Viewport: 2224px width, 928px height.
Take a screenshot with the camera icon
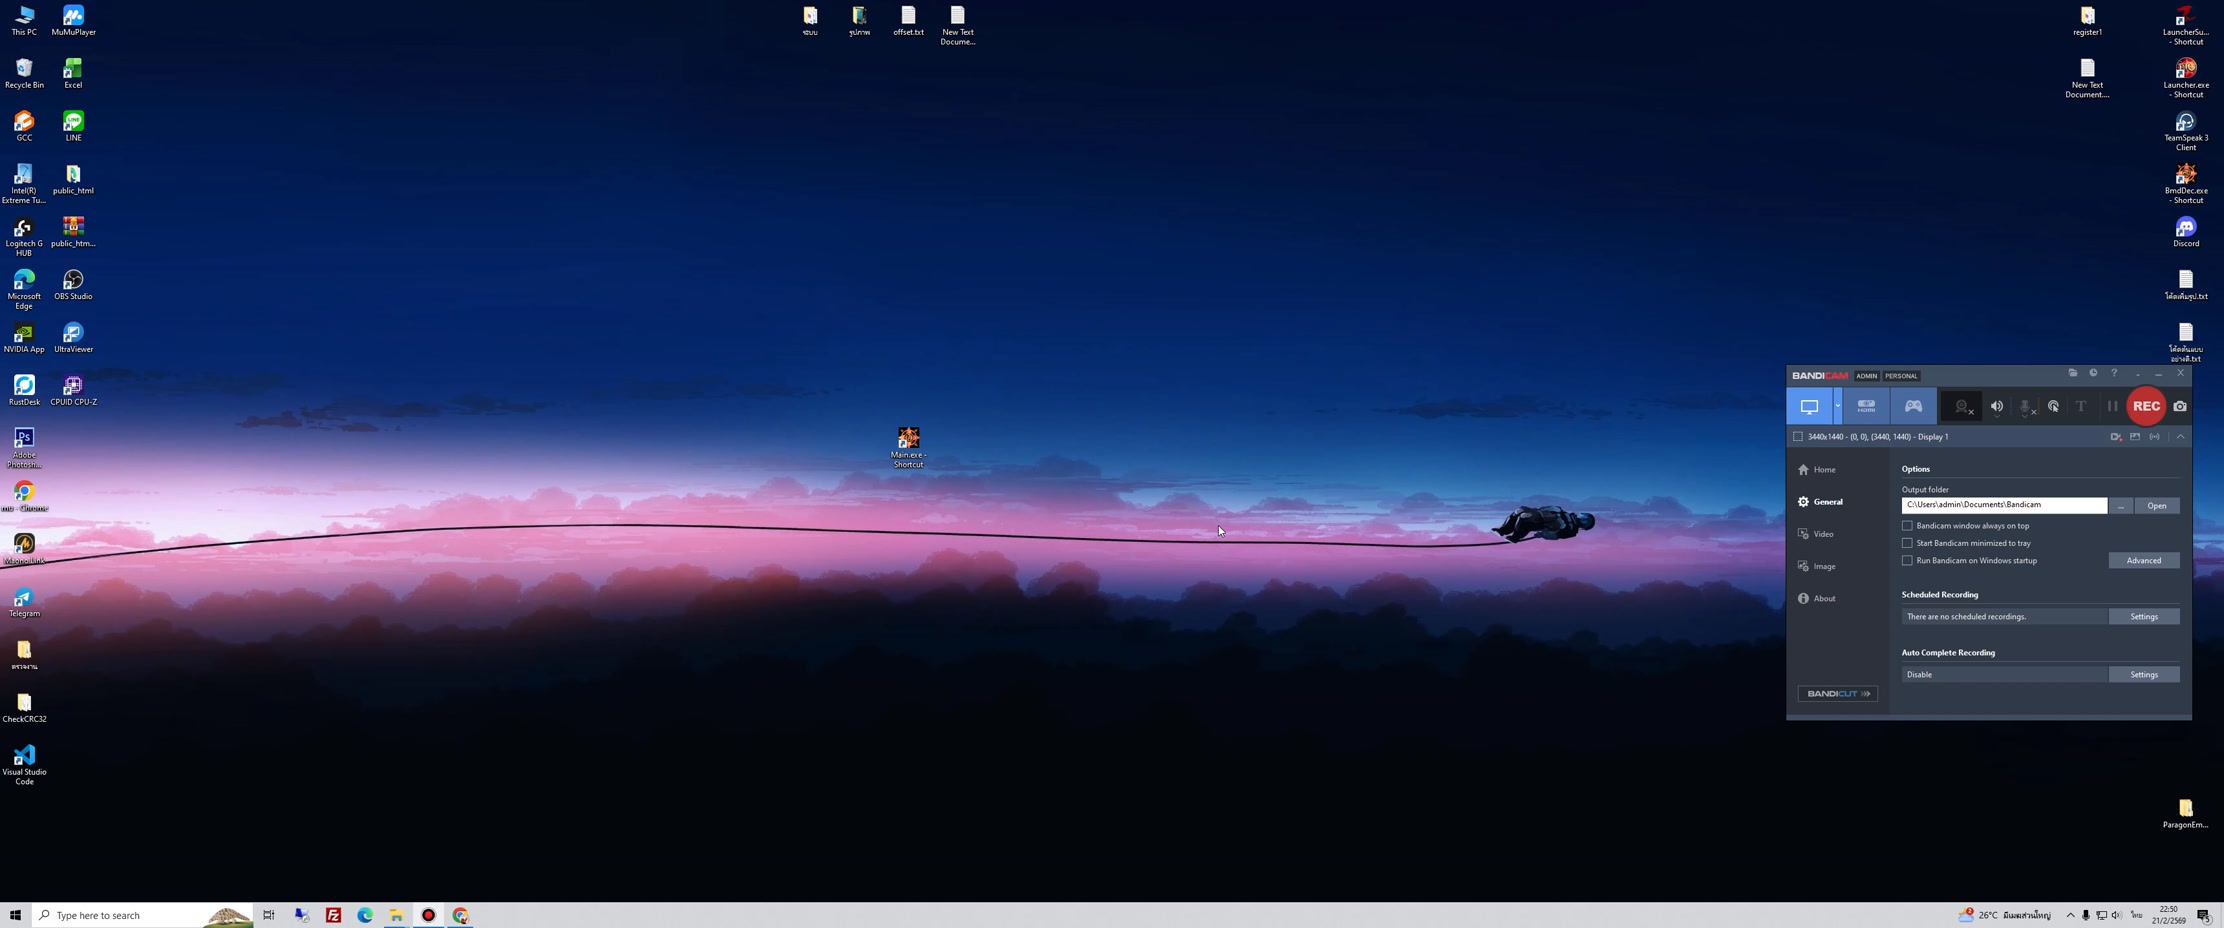pos(2180,407)
